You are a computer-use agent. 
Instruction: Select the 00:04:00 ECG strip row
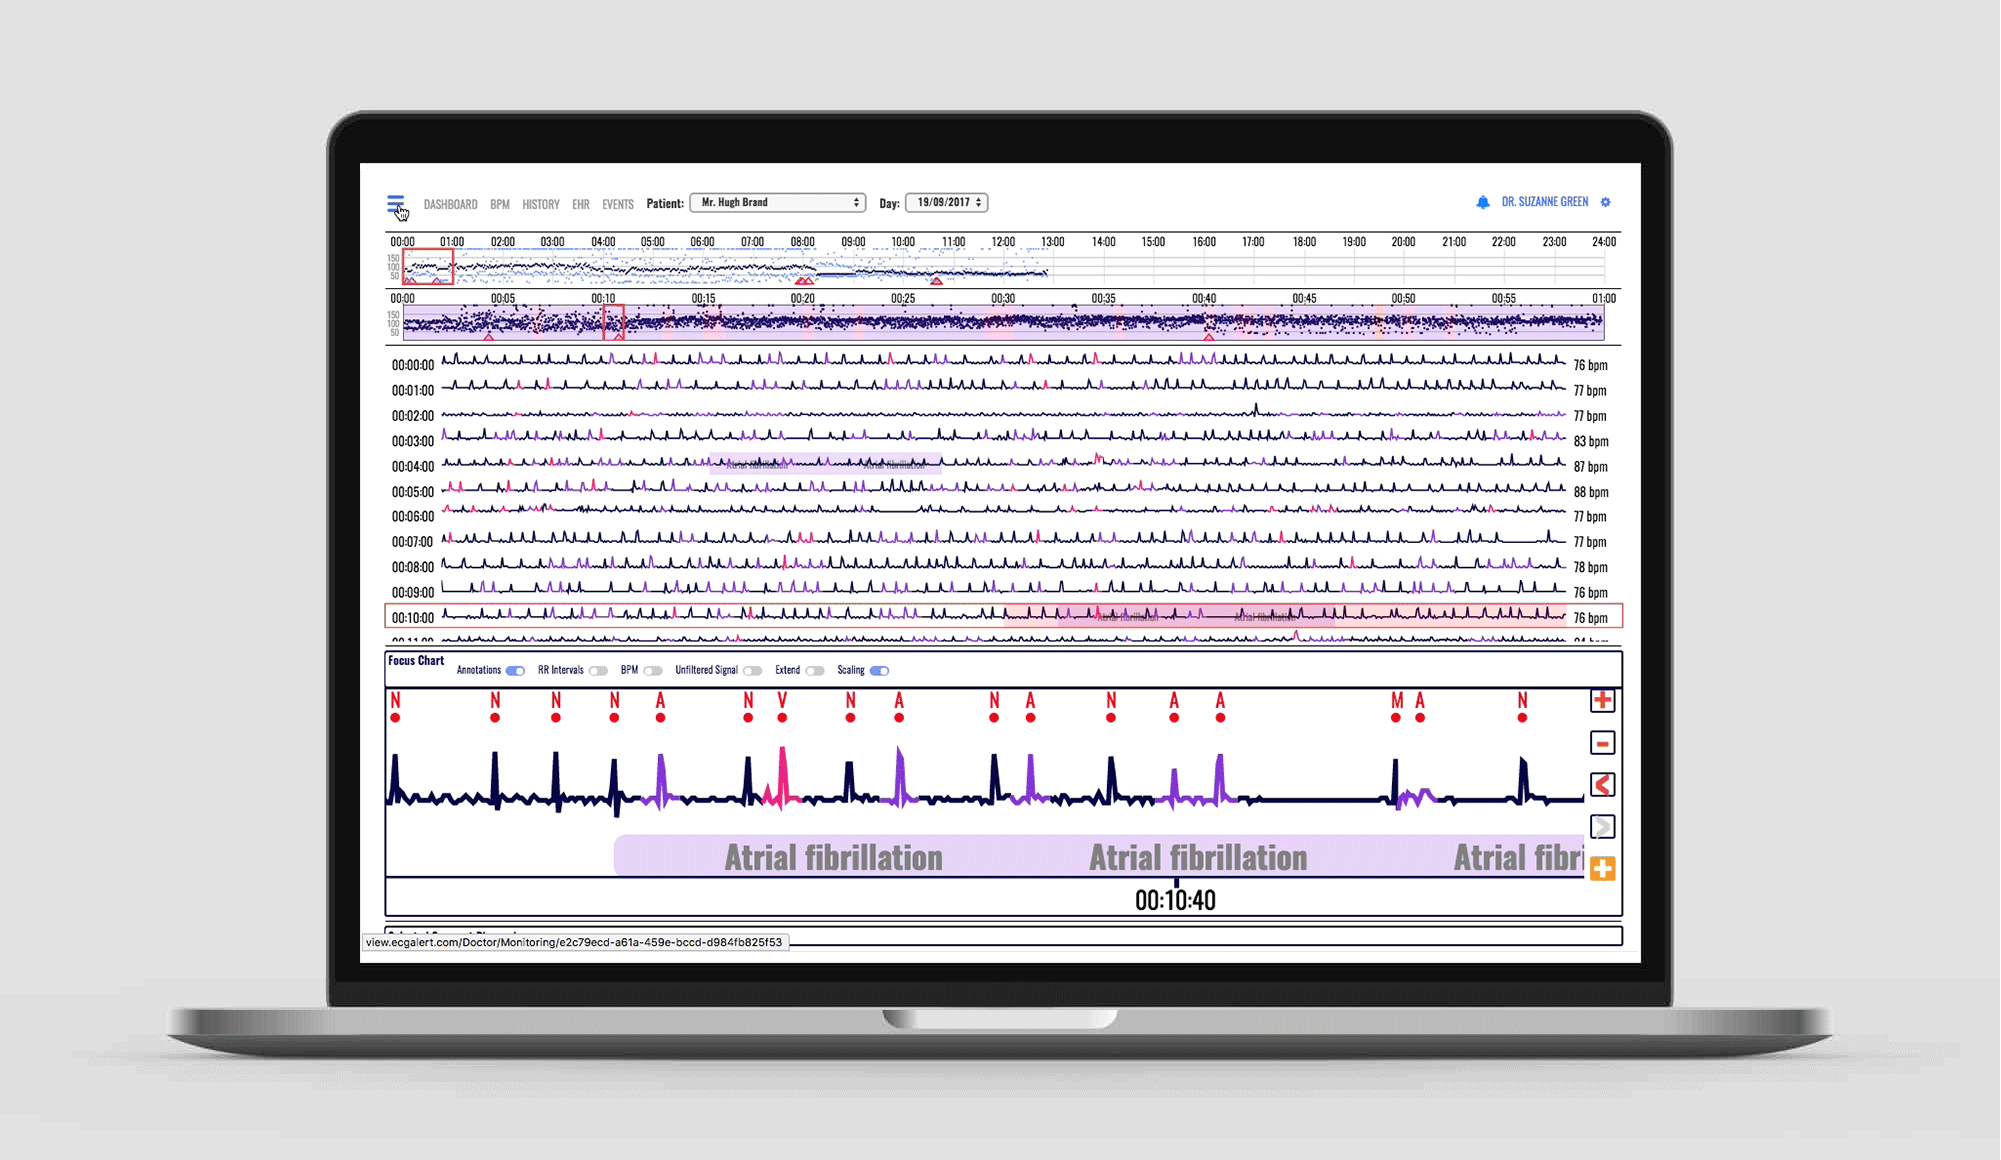coord(1003,466)
